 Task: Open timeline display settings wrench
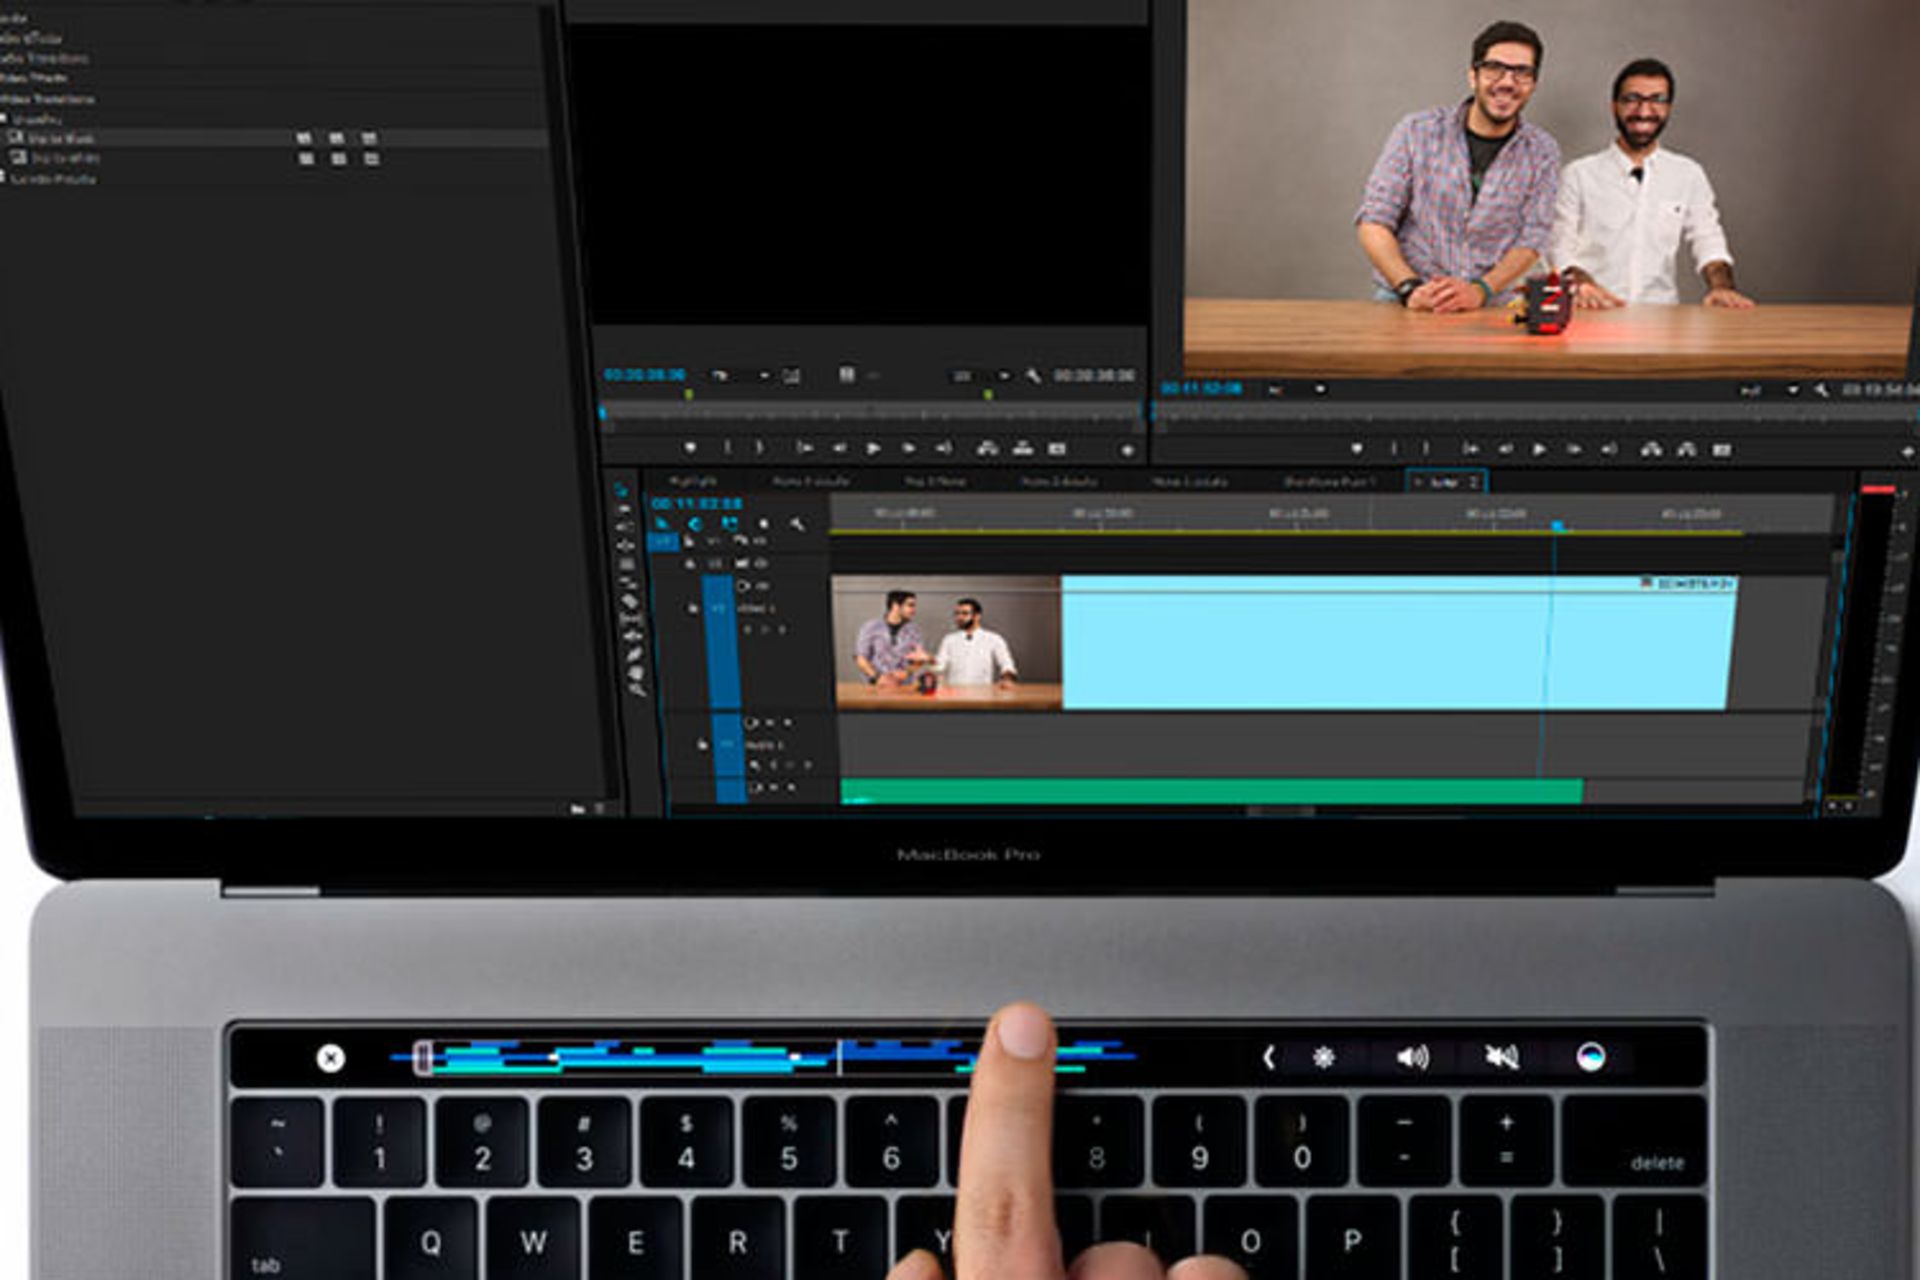point(797,524)
